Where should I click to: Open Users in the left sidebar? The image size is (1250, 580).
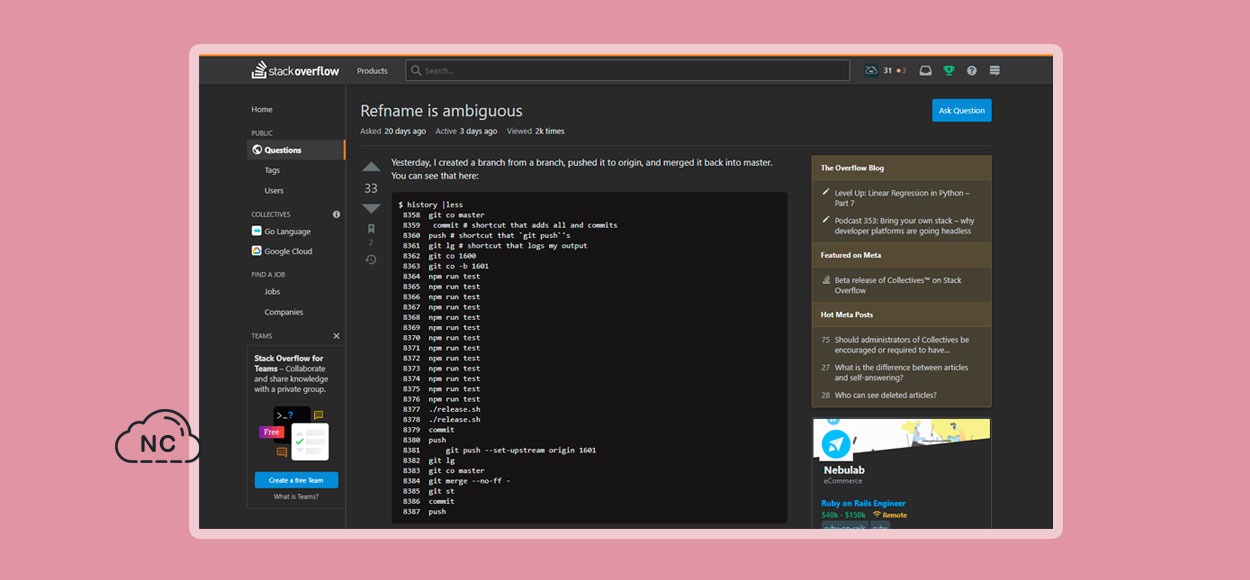click(274, 190)
